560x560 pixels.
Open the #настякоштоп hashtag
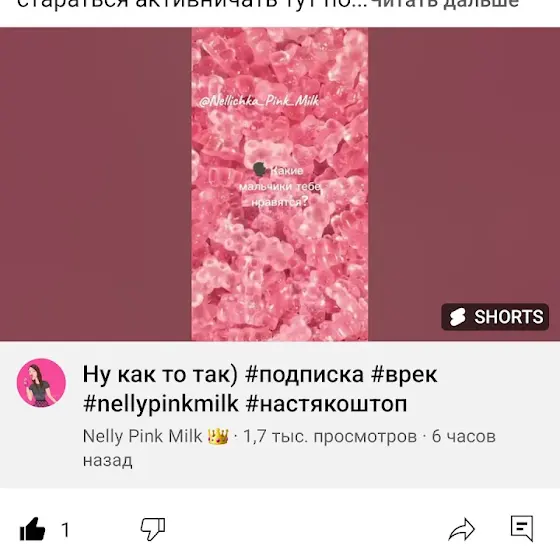pos(326,404)
